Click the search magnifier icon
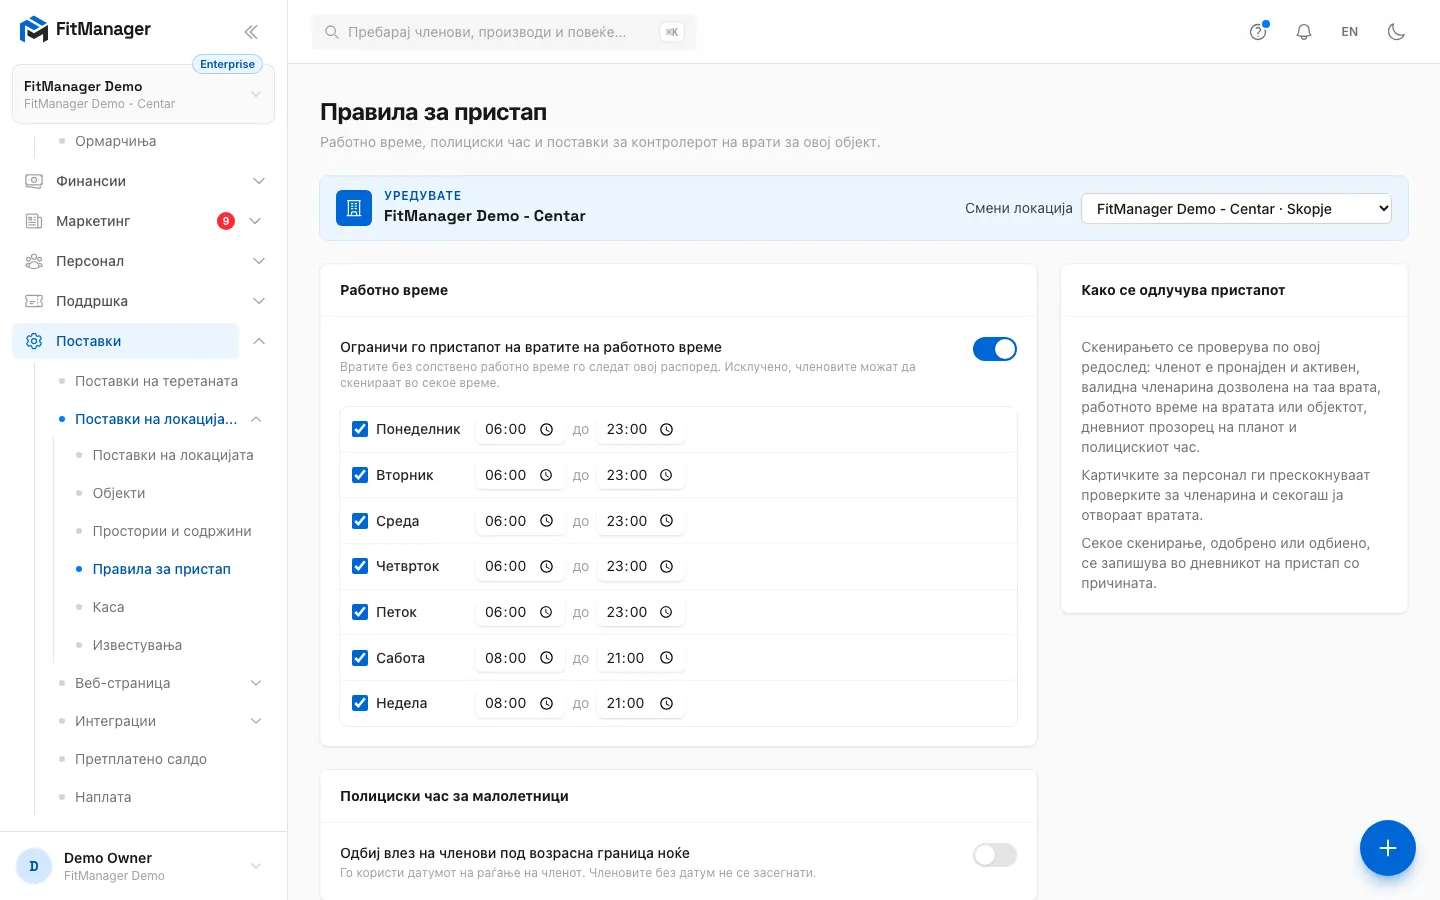 click(332, 32)
